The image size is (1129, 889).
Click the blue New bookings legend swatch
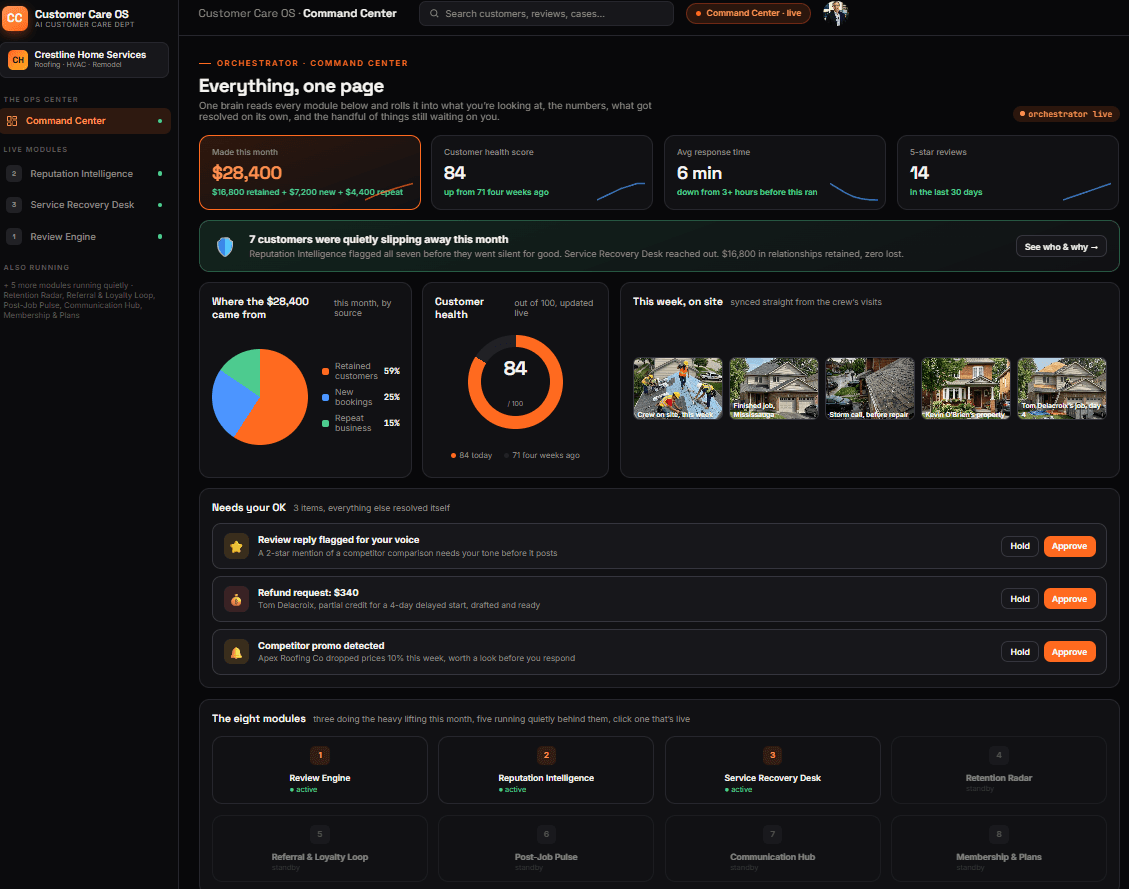(x=325, y=397)
